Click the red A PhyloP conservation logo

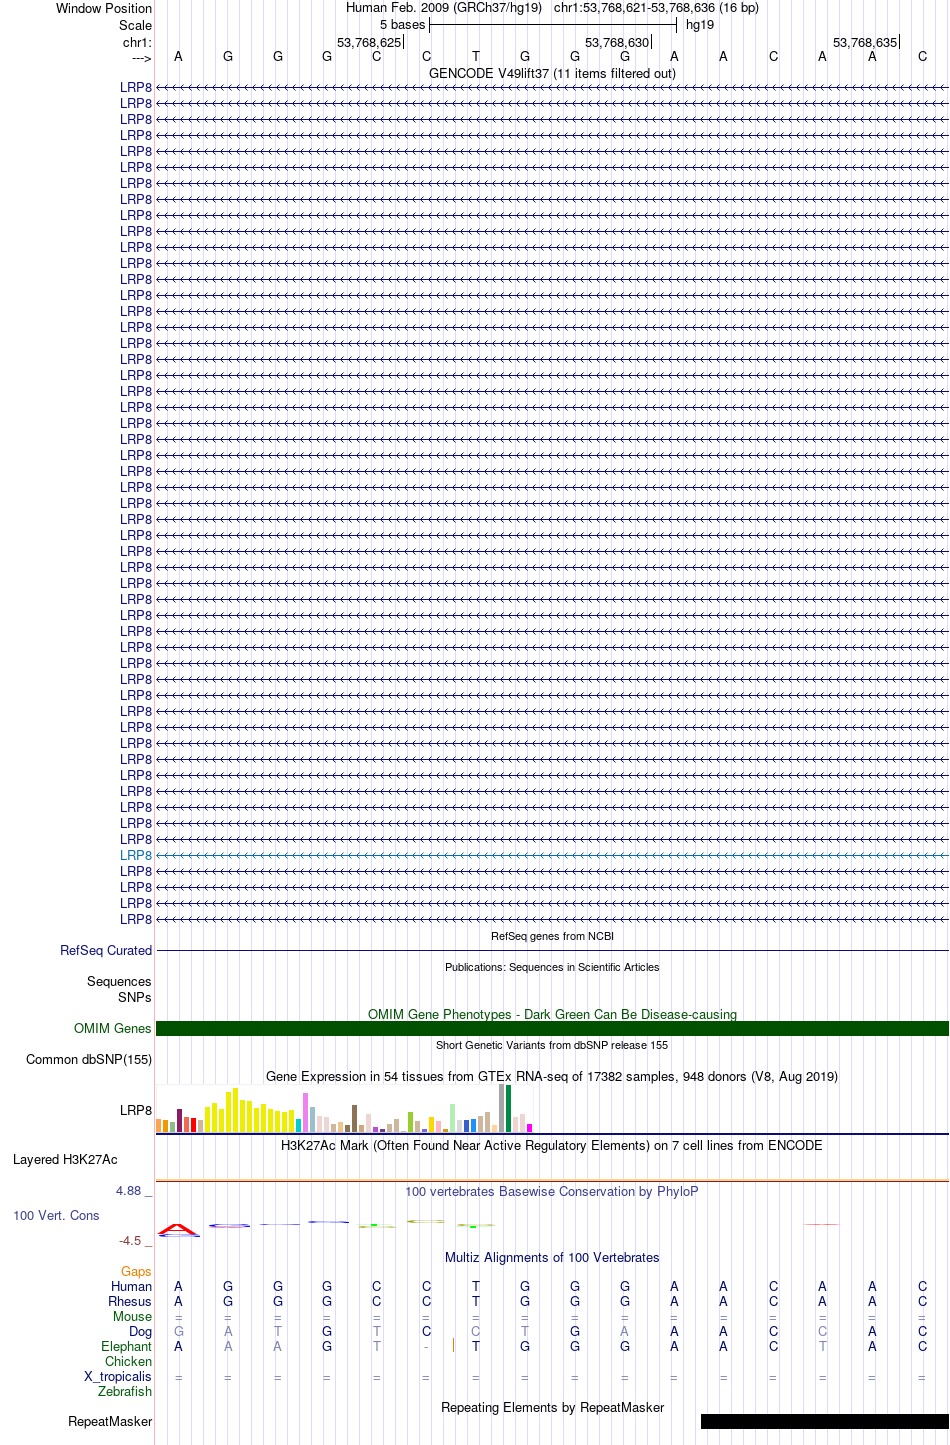(x=178, y=1228)
